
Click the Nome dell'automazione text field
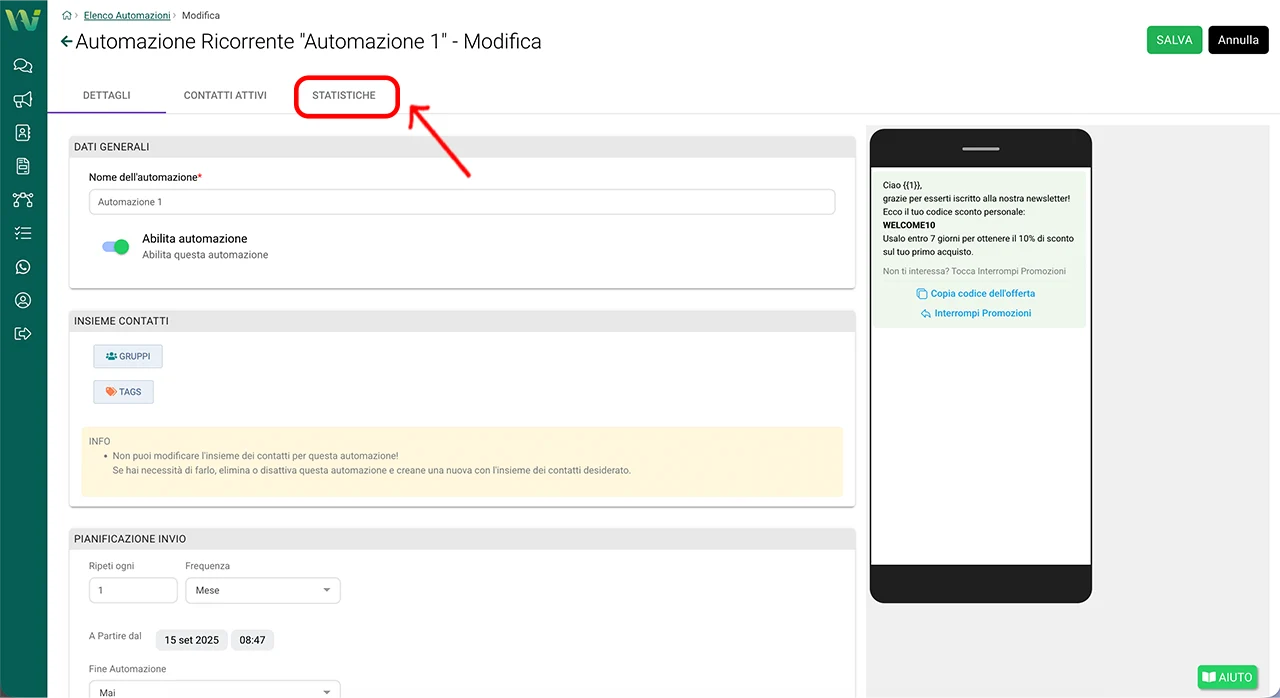(x=461, y=202)
